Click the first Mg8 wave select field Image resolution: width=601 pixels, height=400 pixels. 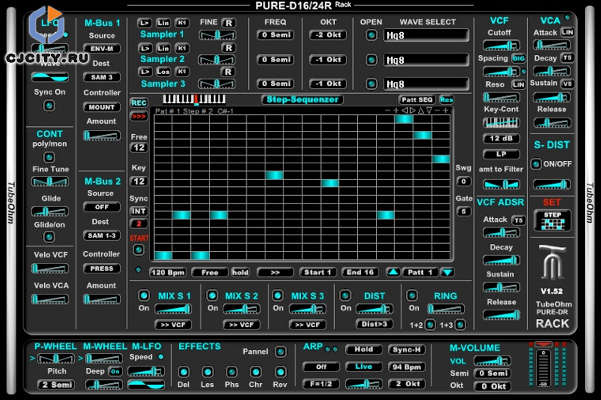click(x=426, y=36)
